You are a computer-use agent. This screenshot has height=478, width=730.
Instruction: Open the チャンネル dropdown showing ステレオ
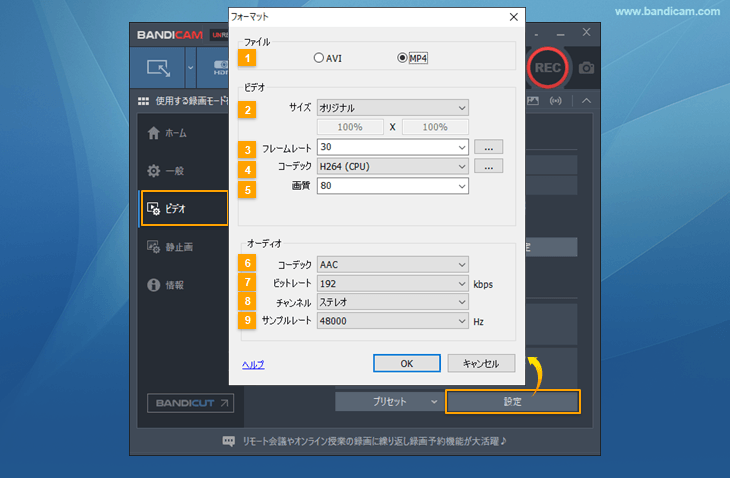tap(392, 302)
